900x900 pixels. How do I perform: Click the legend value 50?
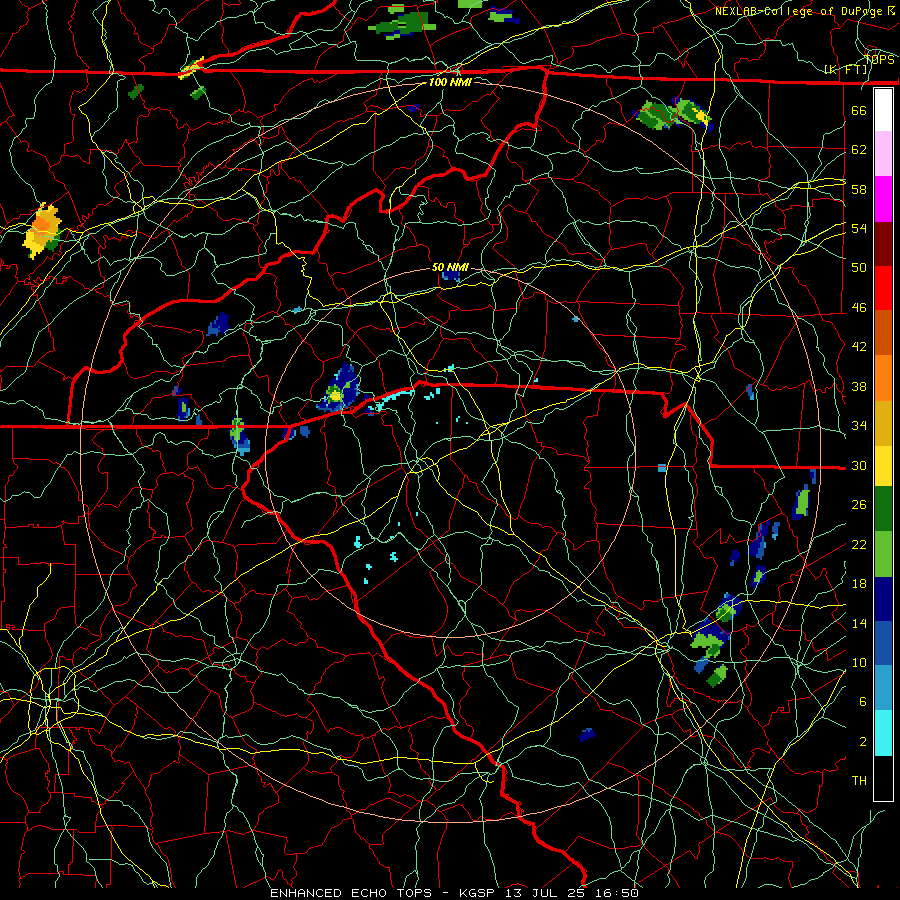click(x=859, y=268)
